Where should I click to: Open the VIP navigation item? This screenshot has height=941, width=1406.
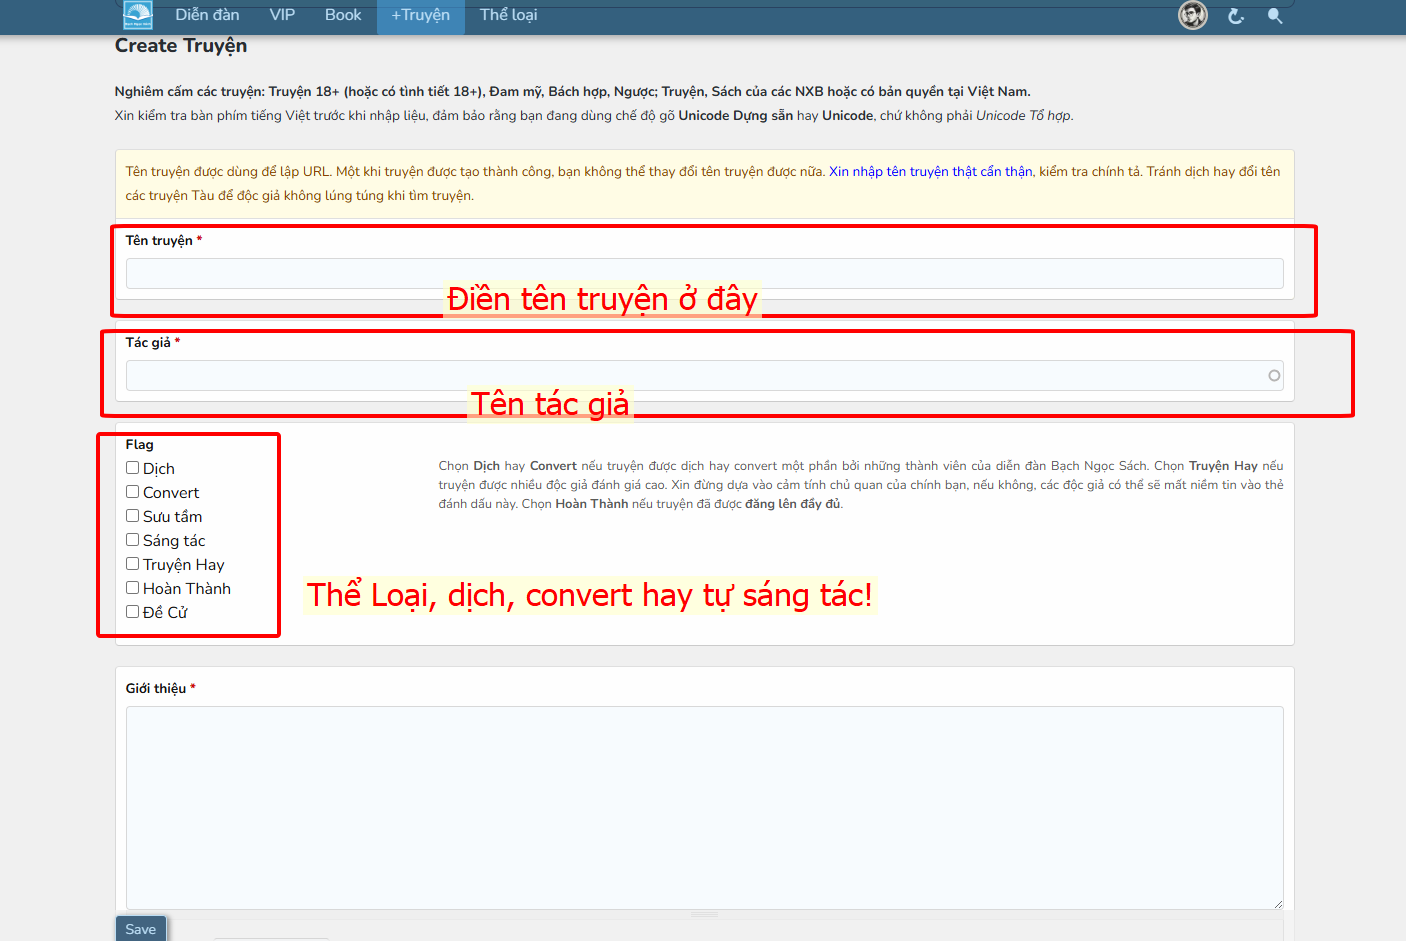pos(282,15)
